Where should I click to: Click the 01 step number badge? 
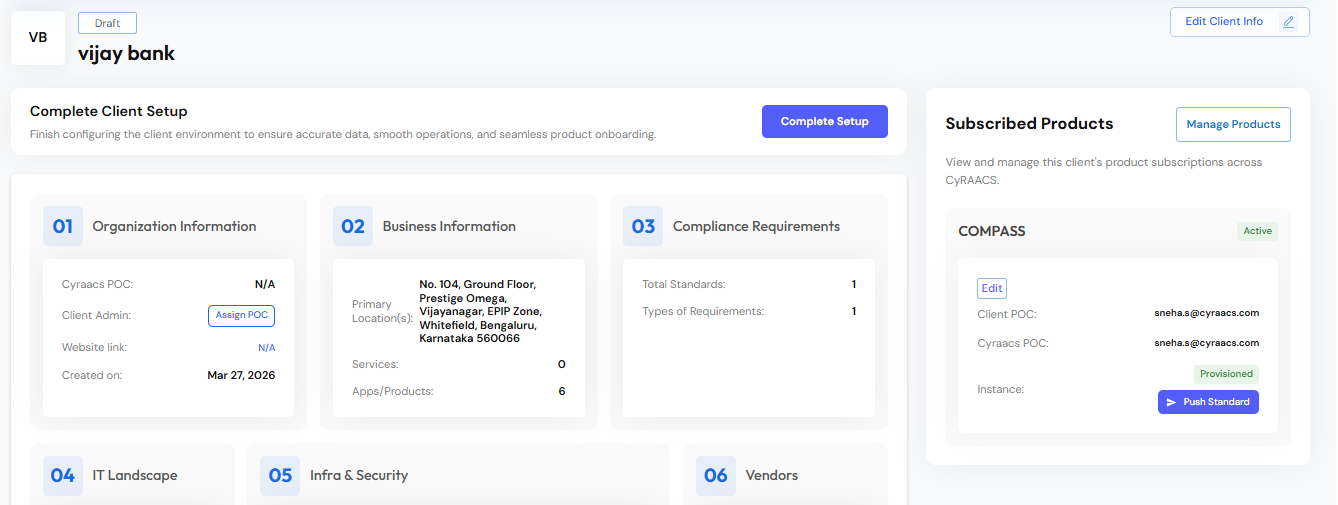click(63, 226)
